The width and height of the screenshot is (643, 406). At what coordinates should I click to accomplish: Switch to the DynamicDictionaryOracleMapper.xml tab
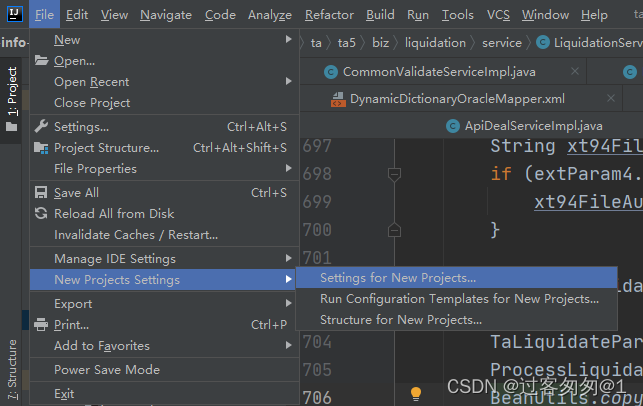pyautogui.click(x=457, y=99)
